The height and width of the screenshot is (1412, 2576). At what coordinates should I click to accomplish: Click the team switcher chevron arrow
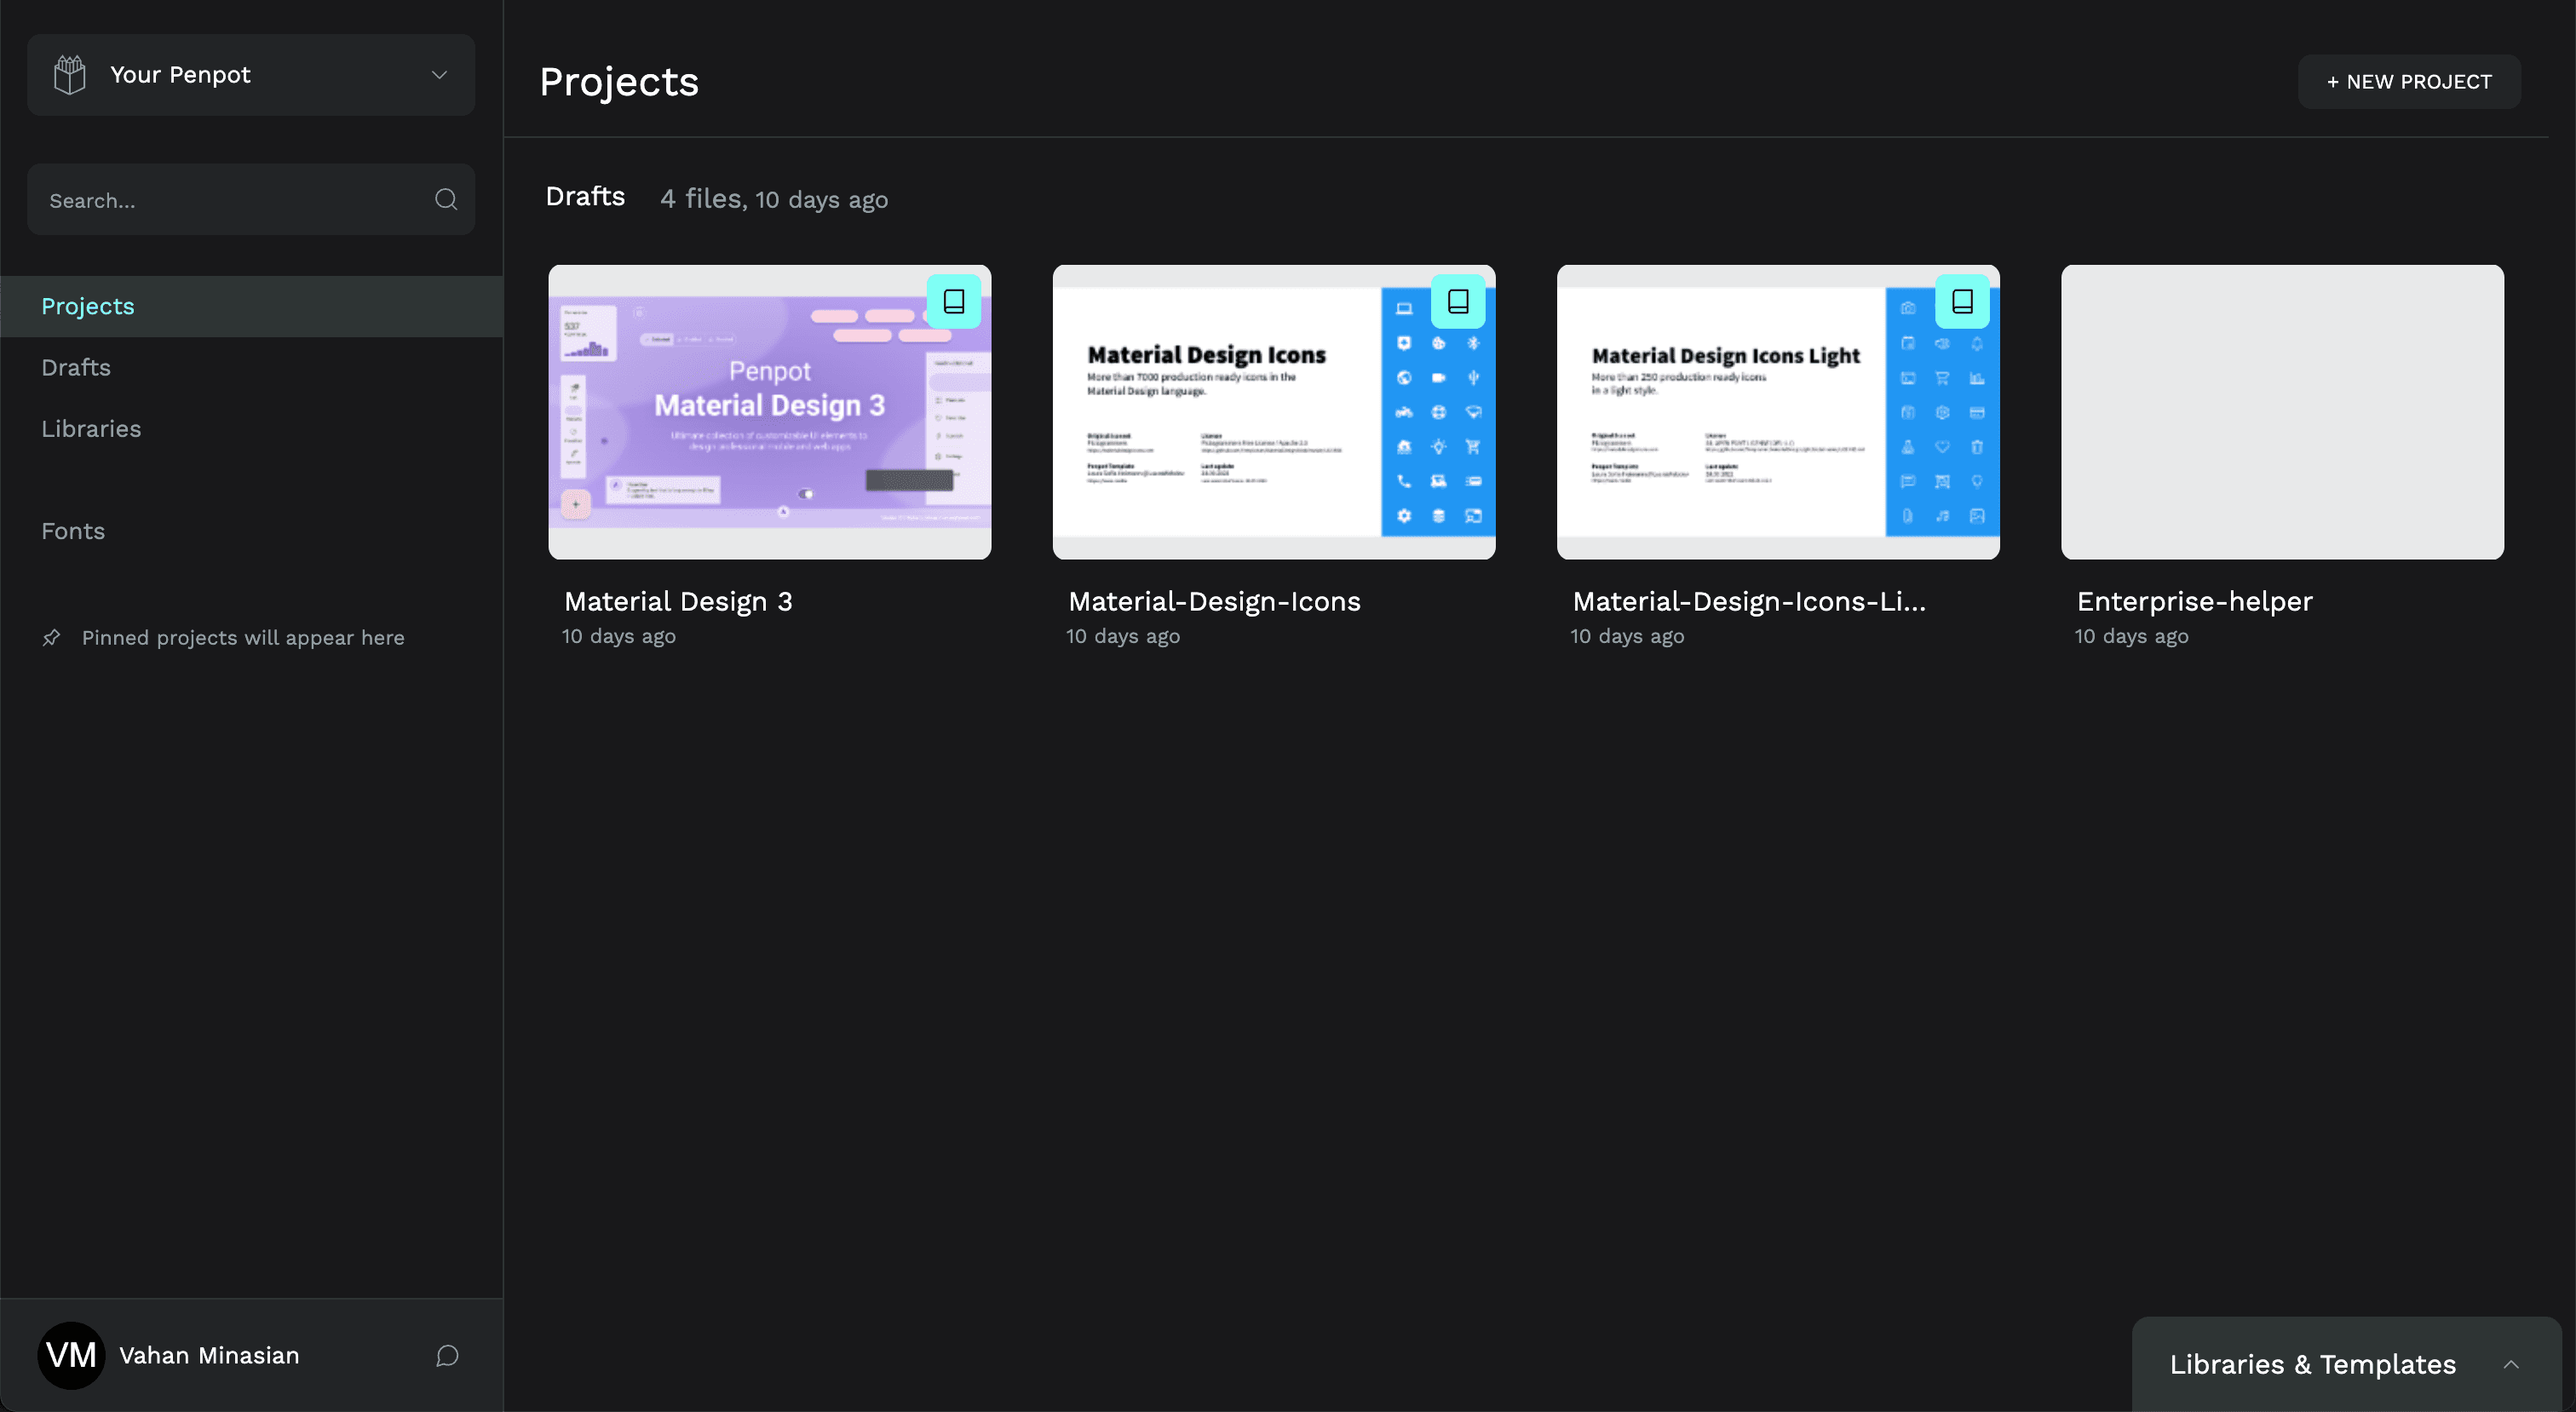439,75
